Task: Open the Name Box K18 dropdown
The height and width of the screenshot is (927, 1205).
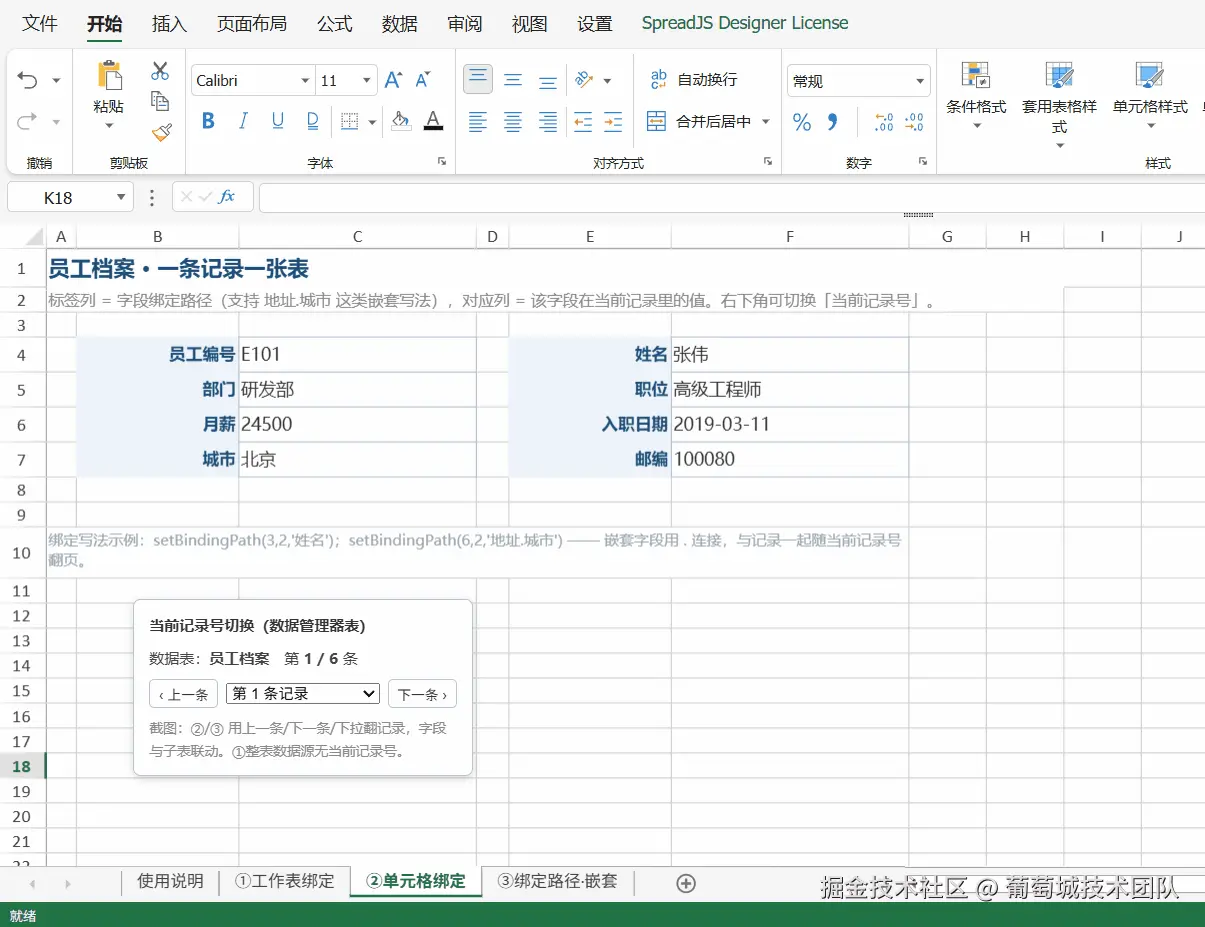Action: point(121,197)
